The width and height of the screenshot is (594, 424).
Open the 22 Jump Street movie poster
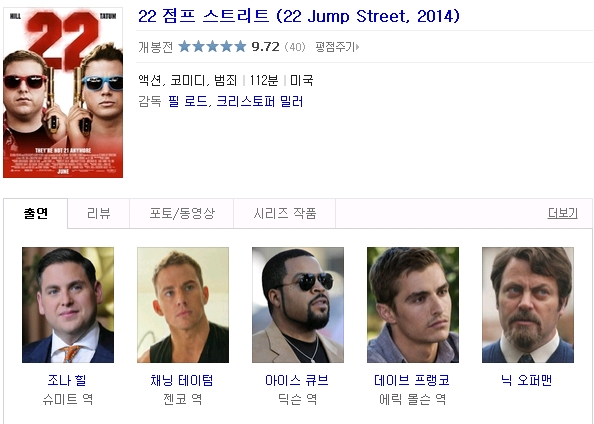pos(63,92)
